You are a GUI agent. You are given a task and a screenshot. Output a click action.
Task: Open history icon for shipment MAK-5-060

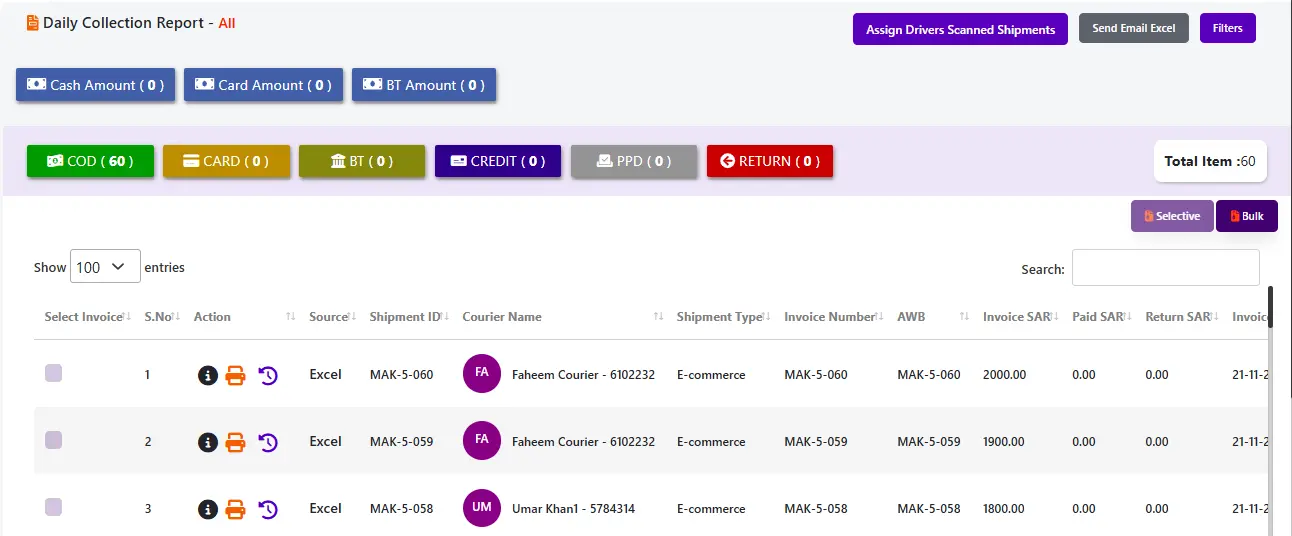(x=268, y=375)
